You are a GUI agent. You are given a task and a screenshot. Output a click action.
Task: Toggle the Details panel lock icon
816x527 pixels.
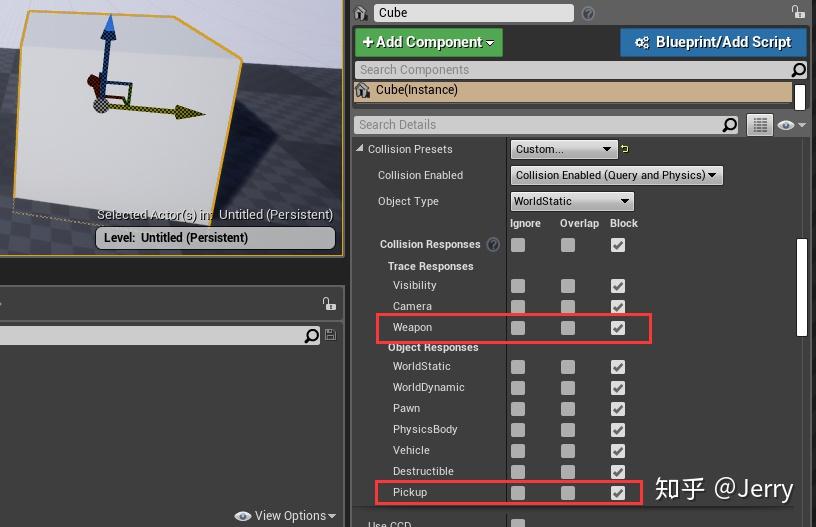tap(798, 11)
